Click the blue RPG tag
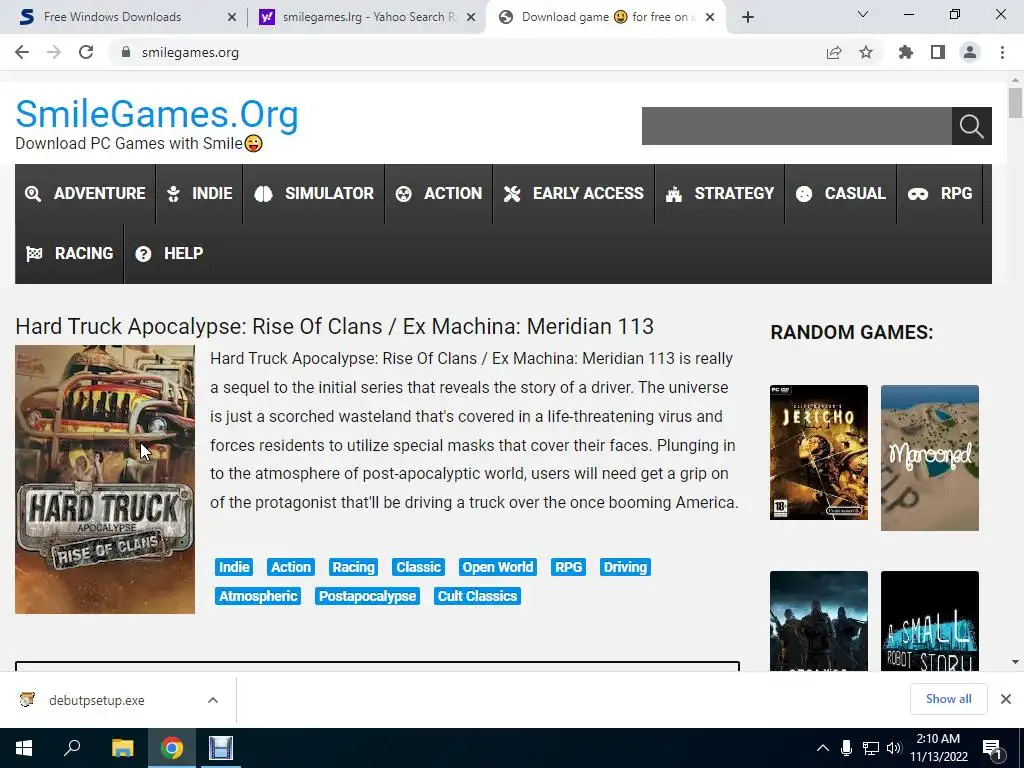 pos(568,567)
